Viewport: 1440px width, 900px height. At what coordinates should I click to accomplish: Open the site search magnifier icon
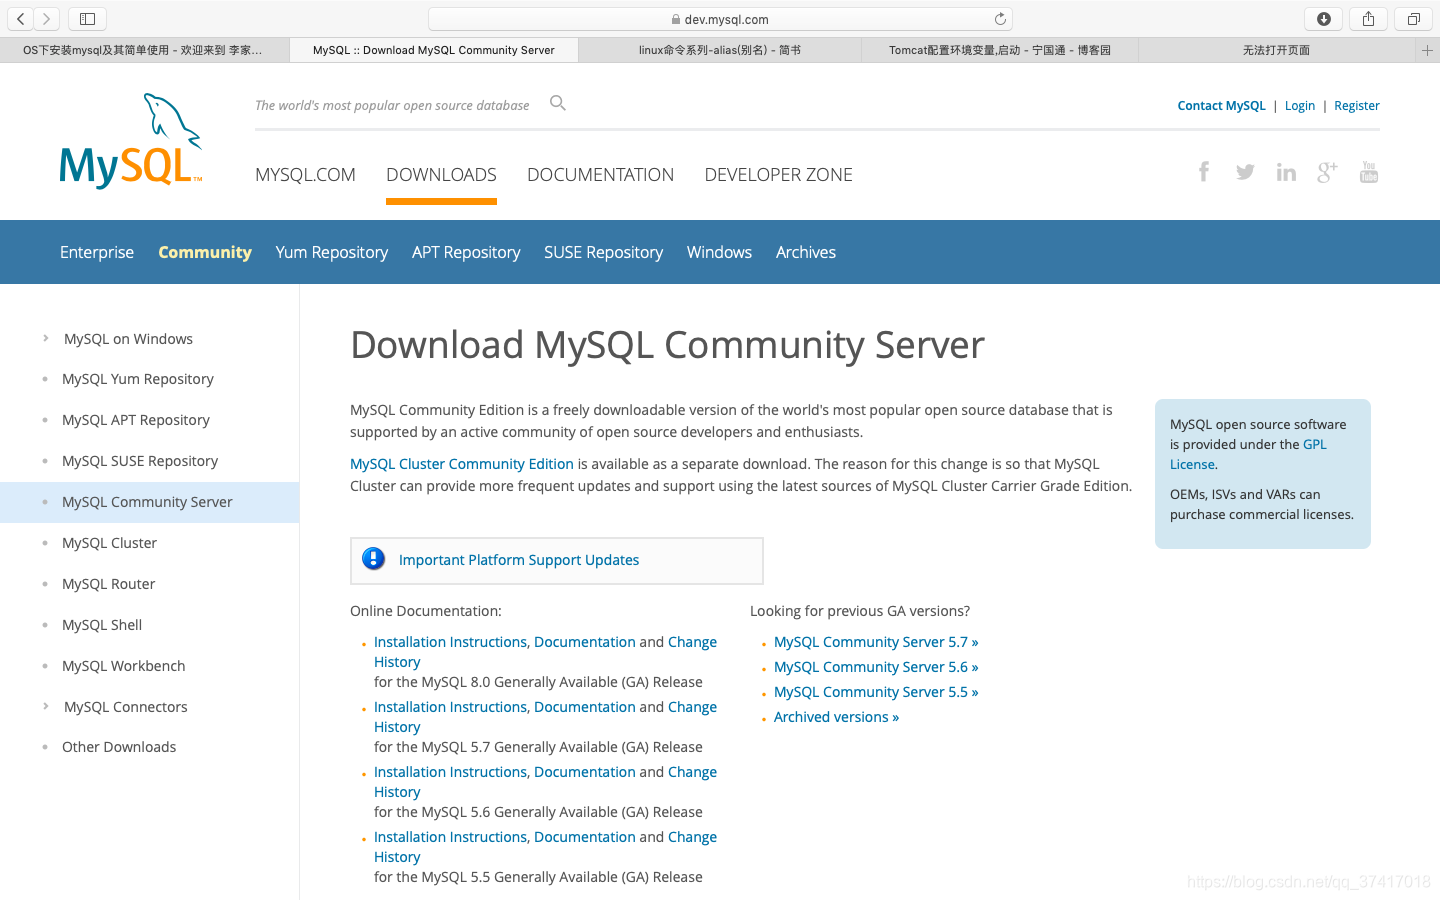tap(558, 103)
